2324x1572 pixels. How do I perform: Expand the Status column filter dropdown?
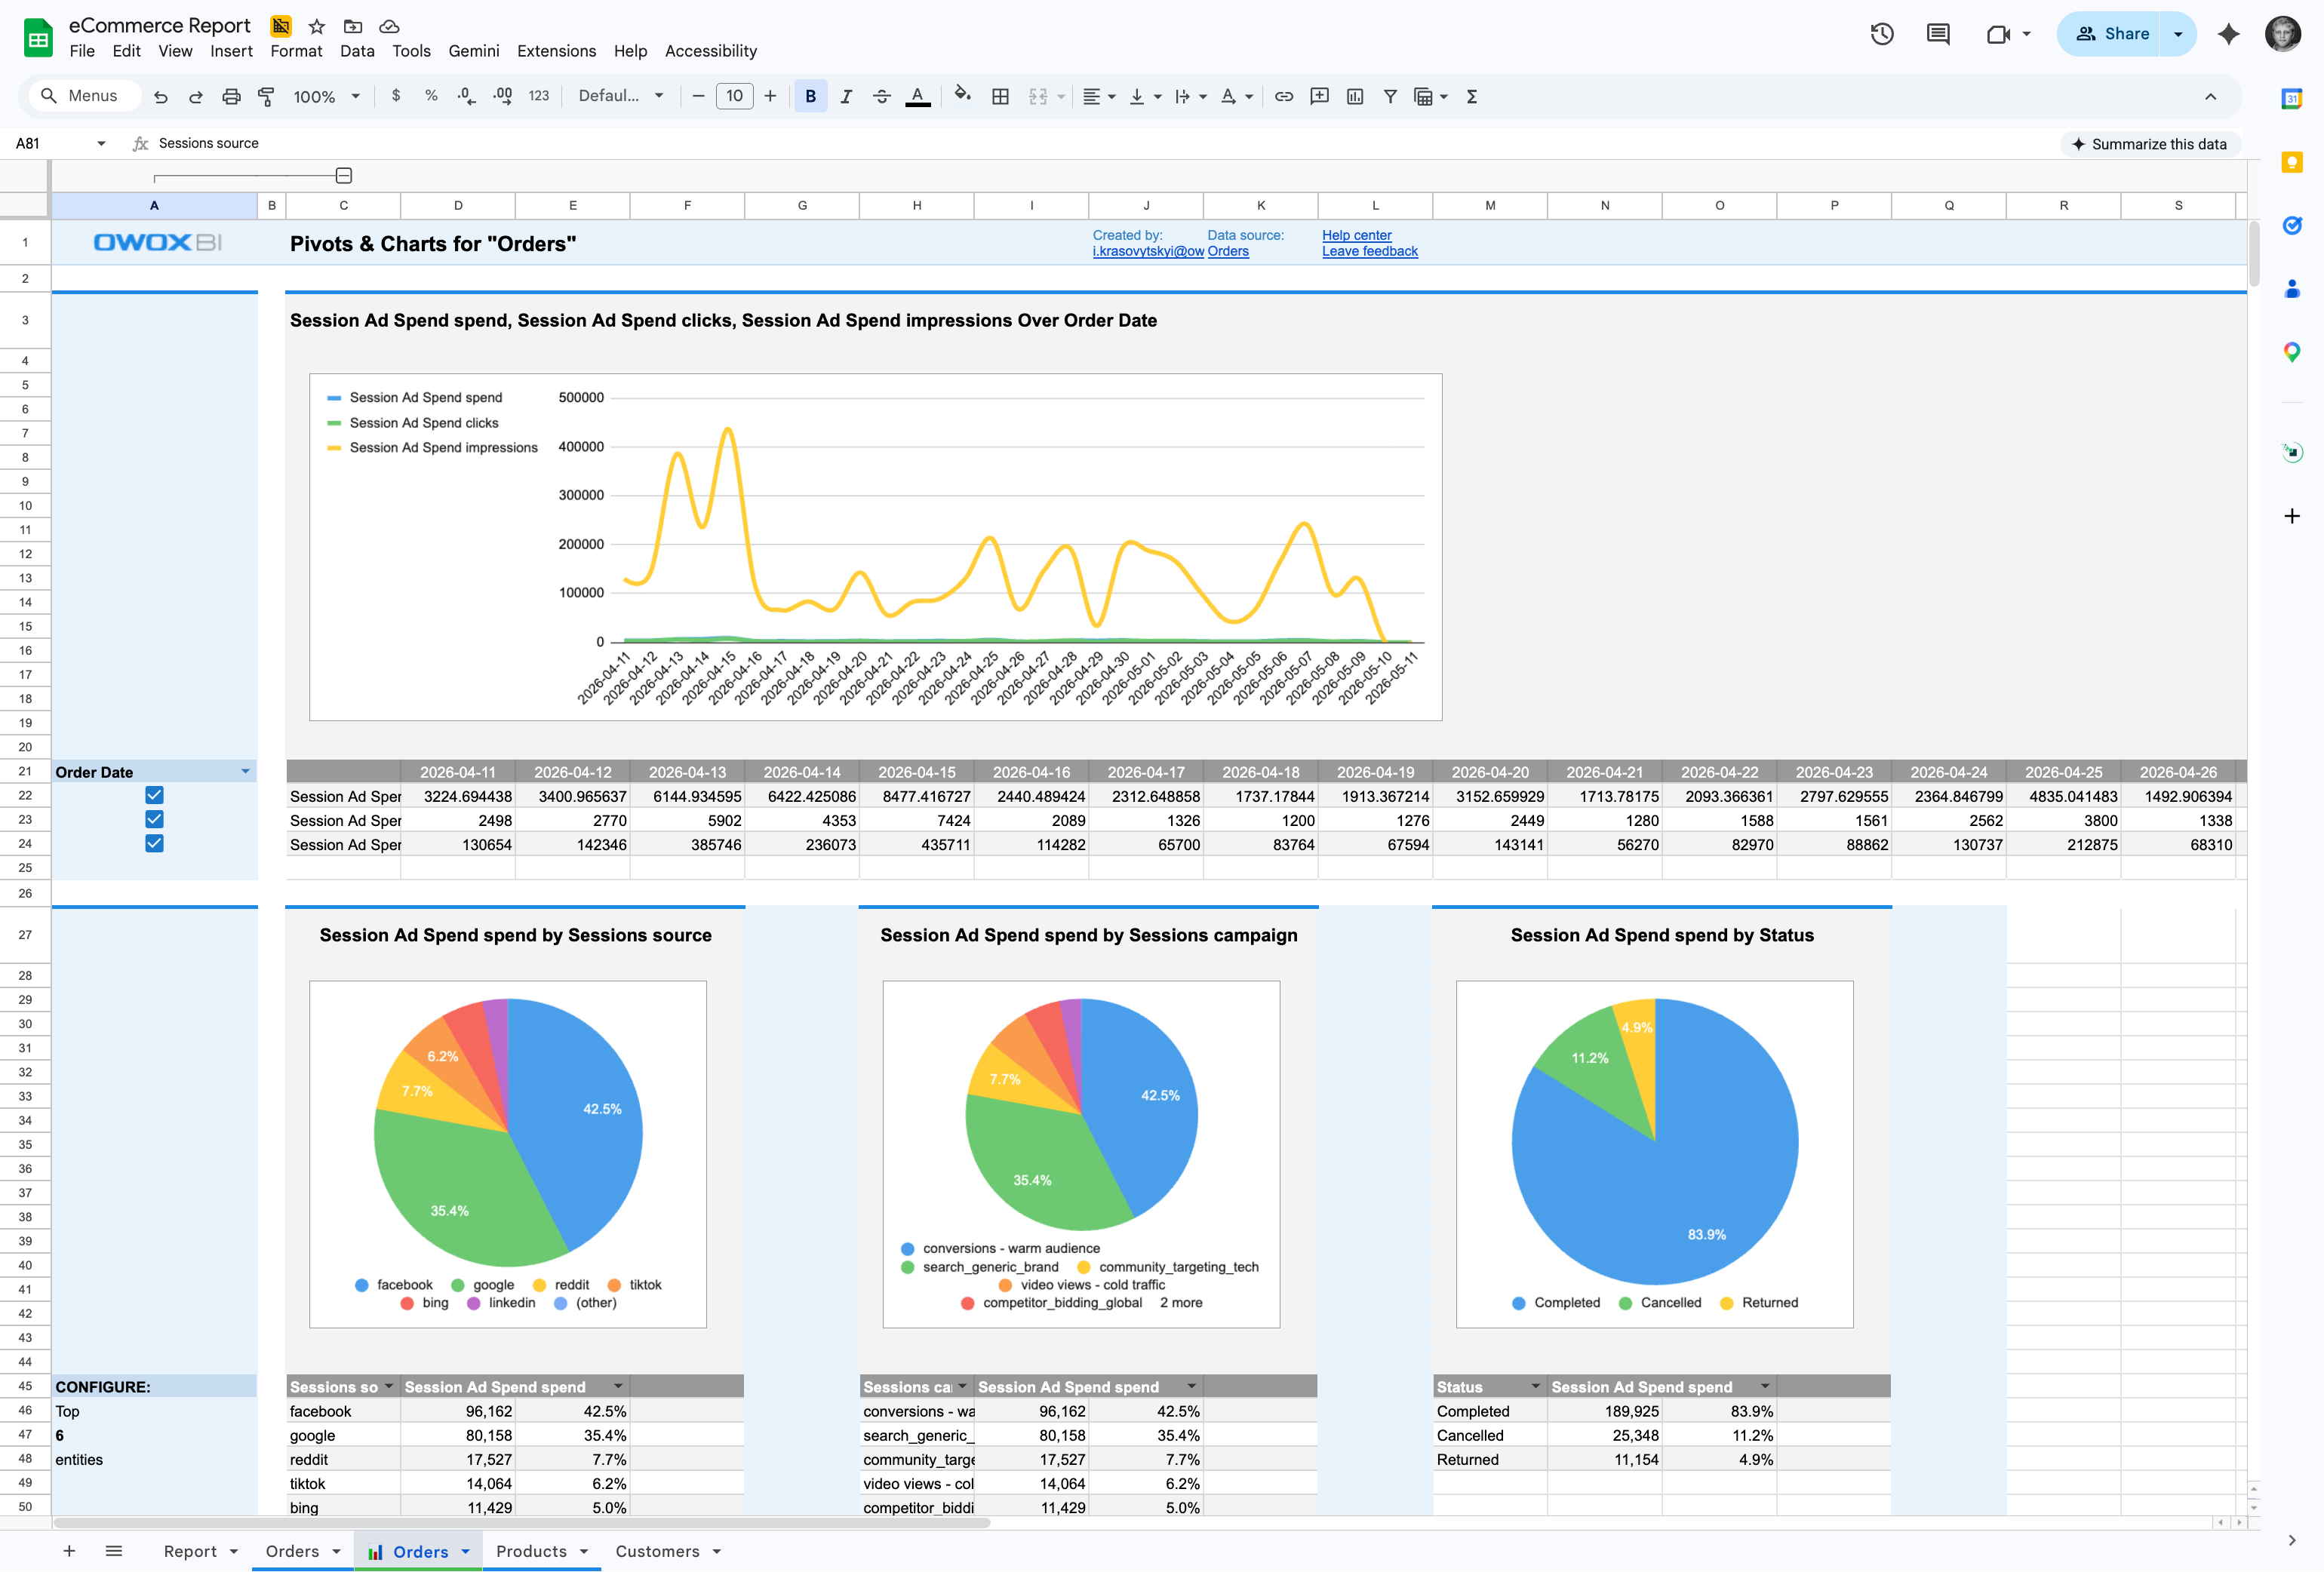[x=1535, y=1386]
